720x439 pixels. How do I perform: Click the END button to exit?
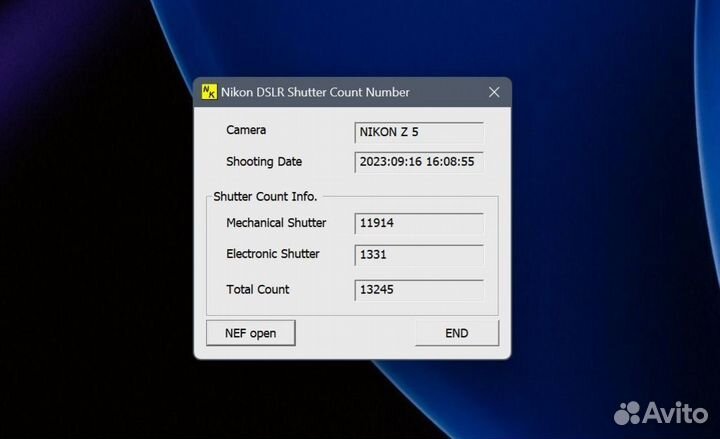tap(457, 333)
